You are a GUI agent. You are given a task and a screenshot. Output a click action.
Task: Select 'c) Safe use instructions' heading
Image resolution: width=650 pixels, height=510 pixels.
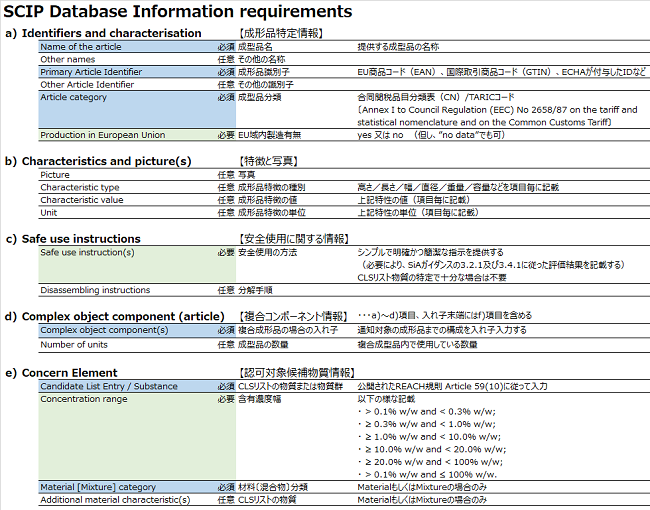[73, 239]
